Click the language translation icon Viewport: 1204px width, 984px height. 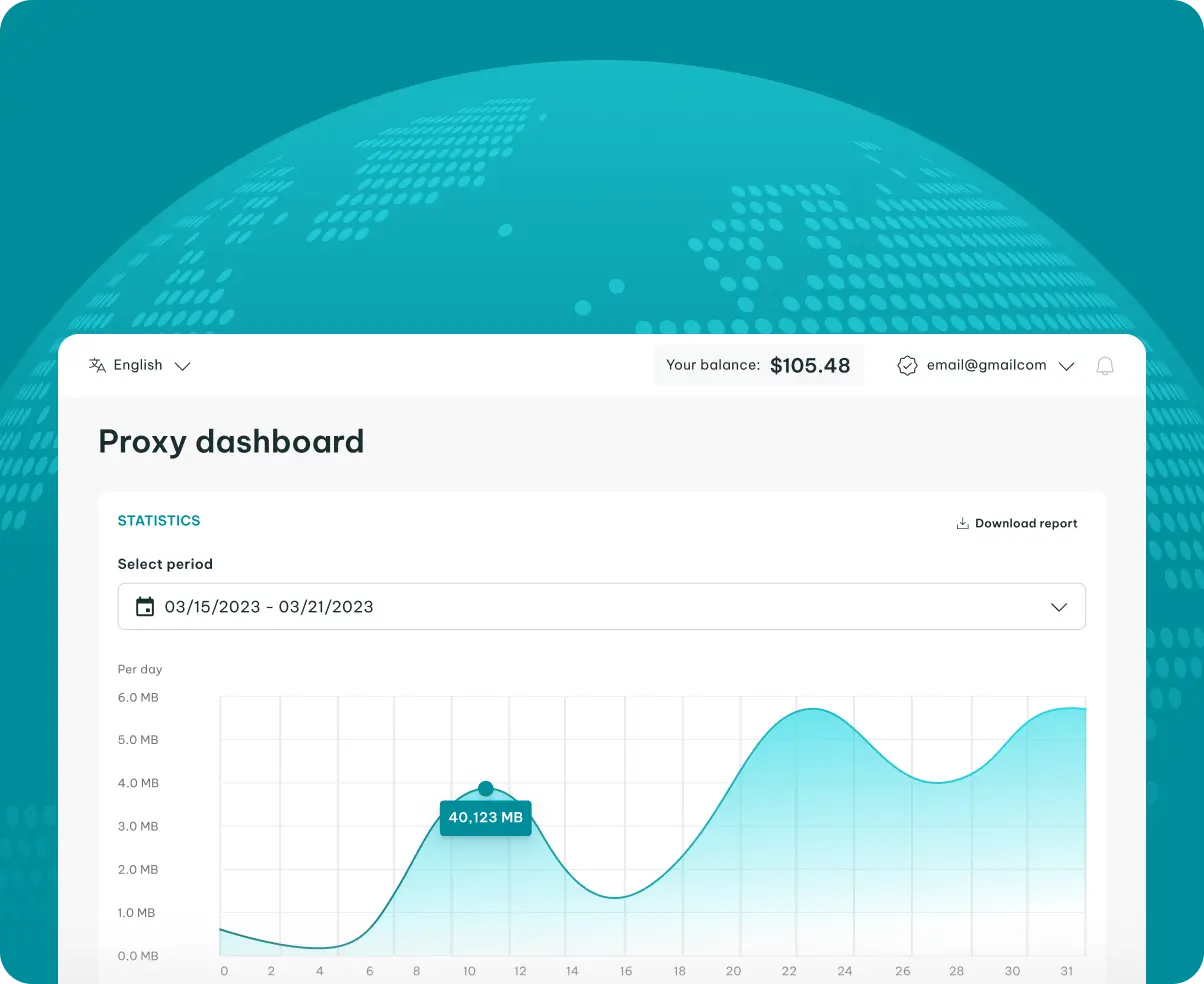click(97, 365)
